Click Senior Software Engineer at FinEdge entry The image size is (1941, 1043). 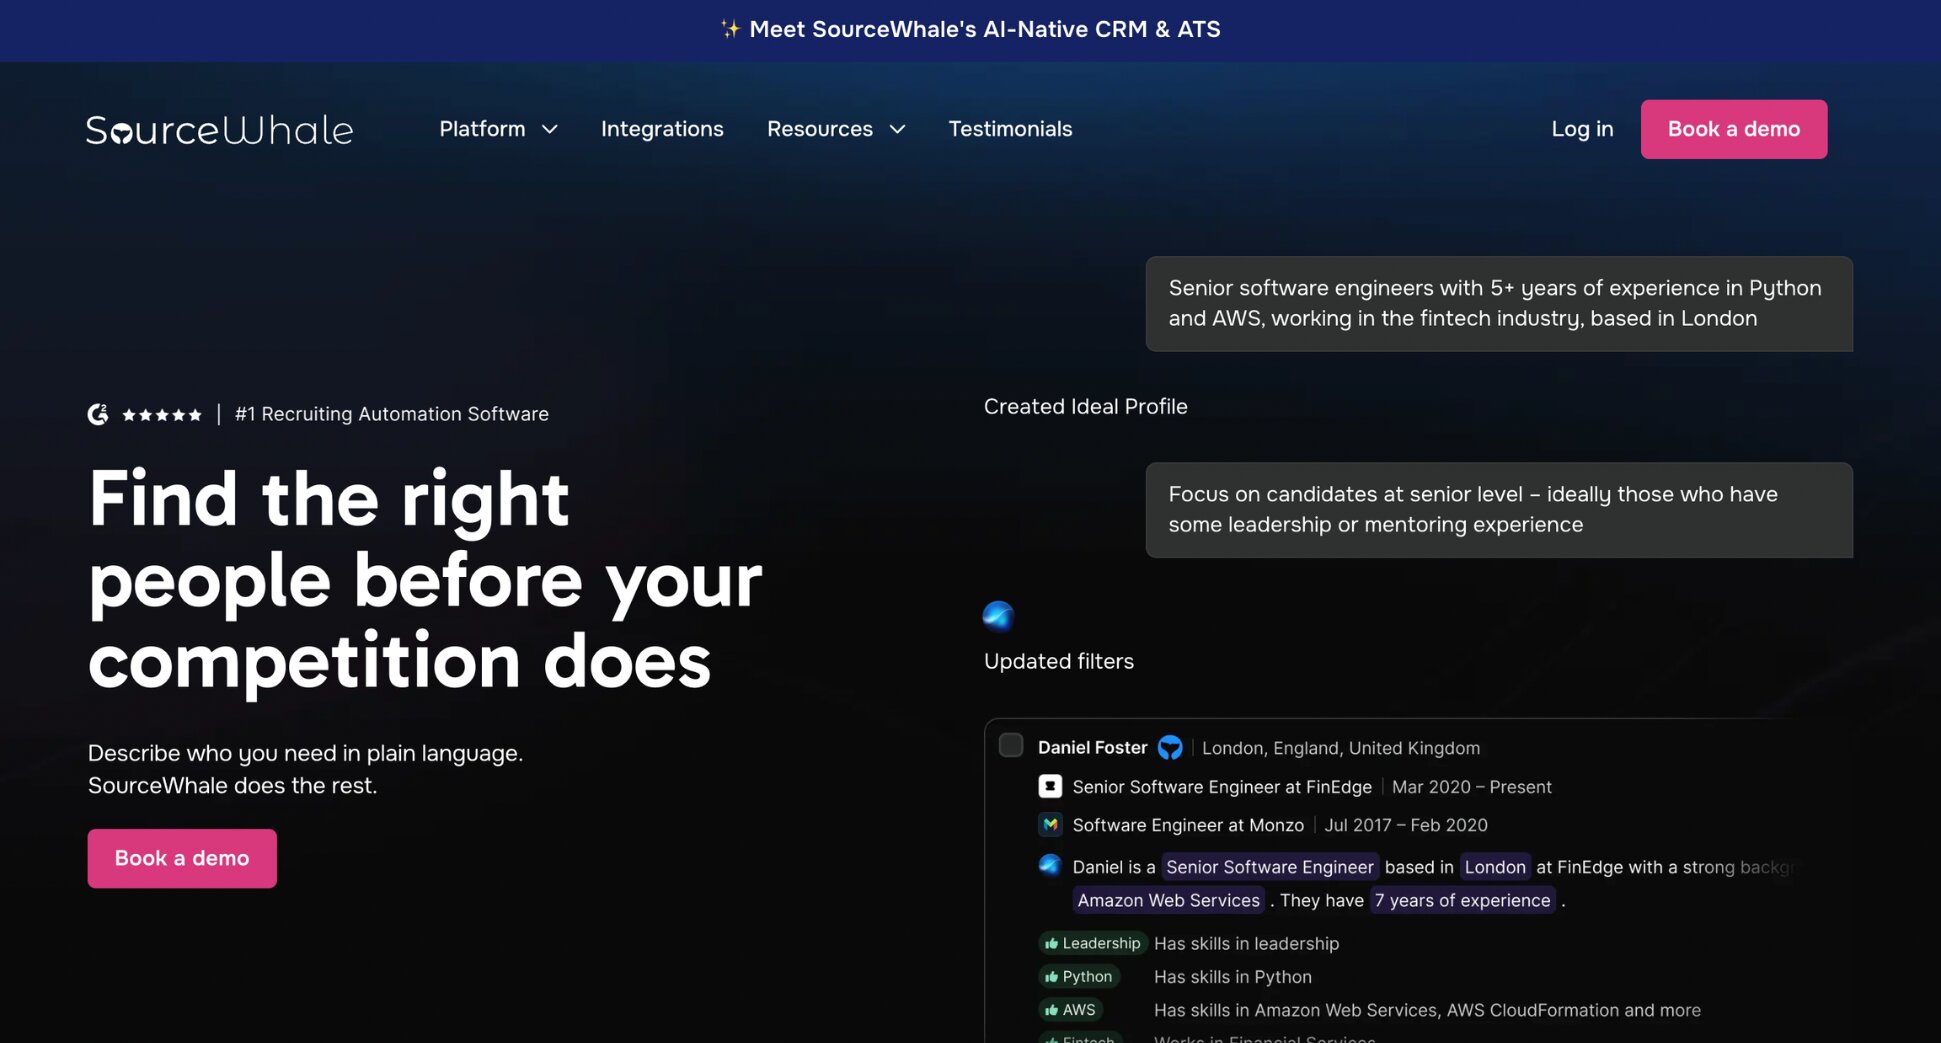pyautogui.click(x=1222, y=787)
